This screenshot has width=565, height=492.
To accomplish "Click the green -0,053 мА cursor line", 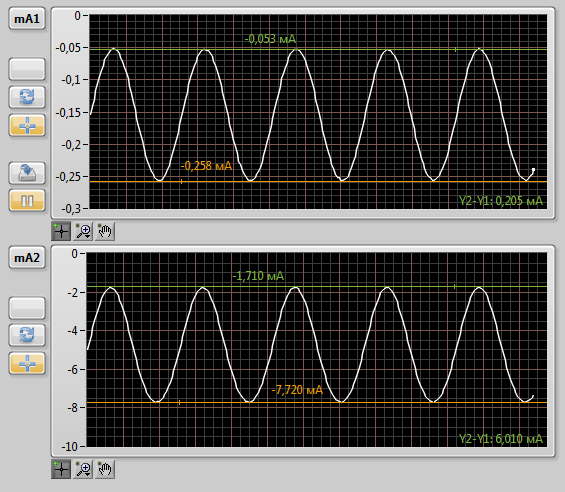I will (x=318, y=49).
